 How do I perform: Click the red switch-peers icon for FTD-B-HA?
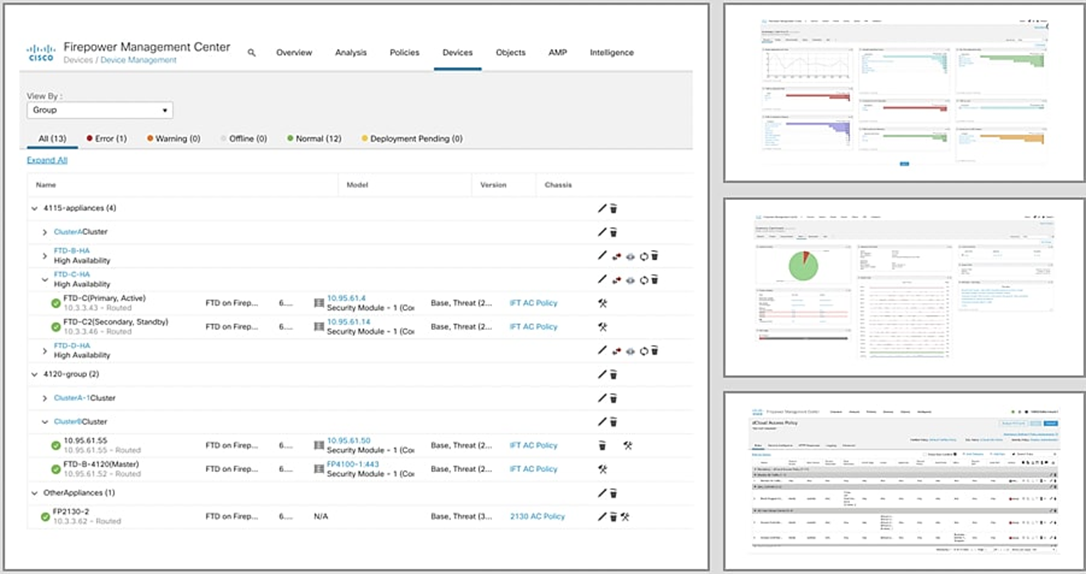coord(616,256)
